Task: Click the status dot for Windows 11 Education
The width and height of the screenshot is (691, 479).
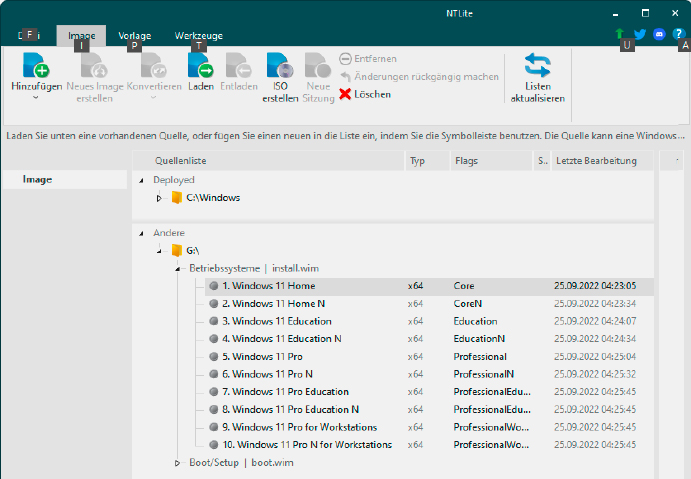Action: point(214,321)
